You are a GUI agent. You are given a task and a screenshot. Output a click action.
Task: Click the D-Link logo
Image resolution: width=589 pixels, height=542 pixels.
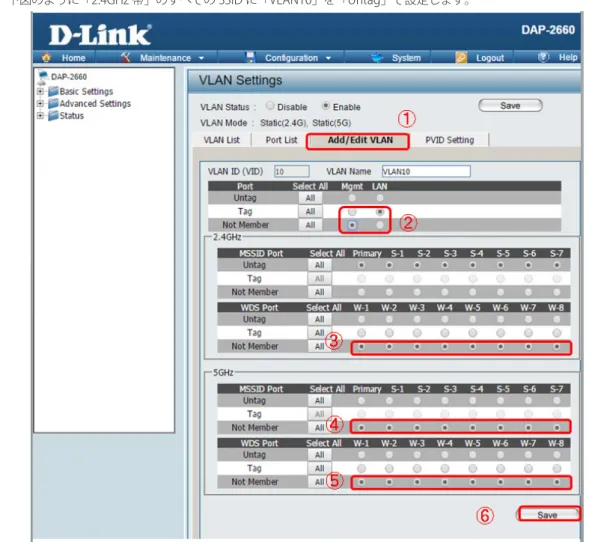coord(100,35)
